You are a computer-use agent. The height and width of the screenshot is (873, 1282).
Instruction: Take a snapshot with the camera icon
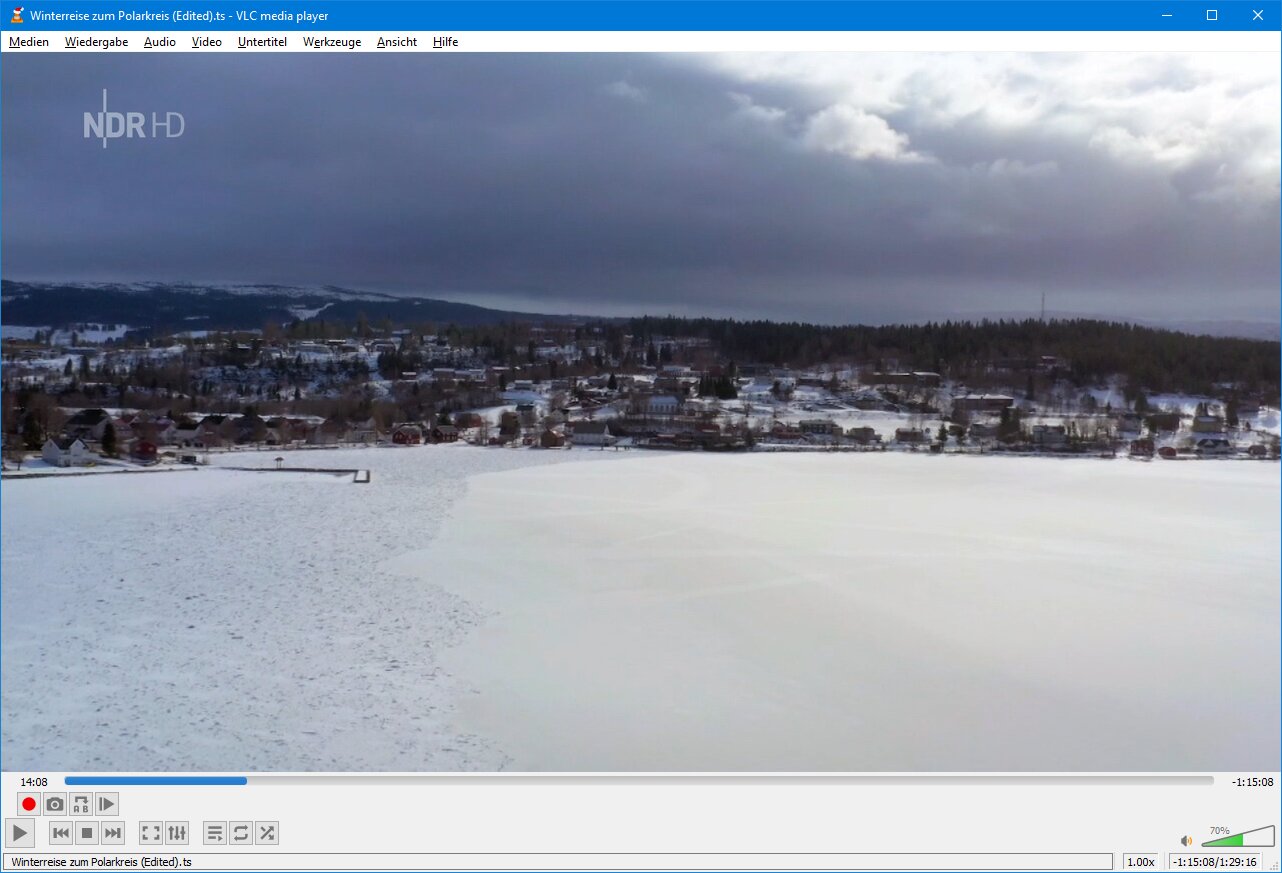pos(55,804)
